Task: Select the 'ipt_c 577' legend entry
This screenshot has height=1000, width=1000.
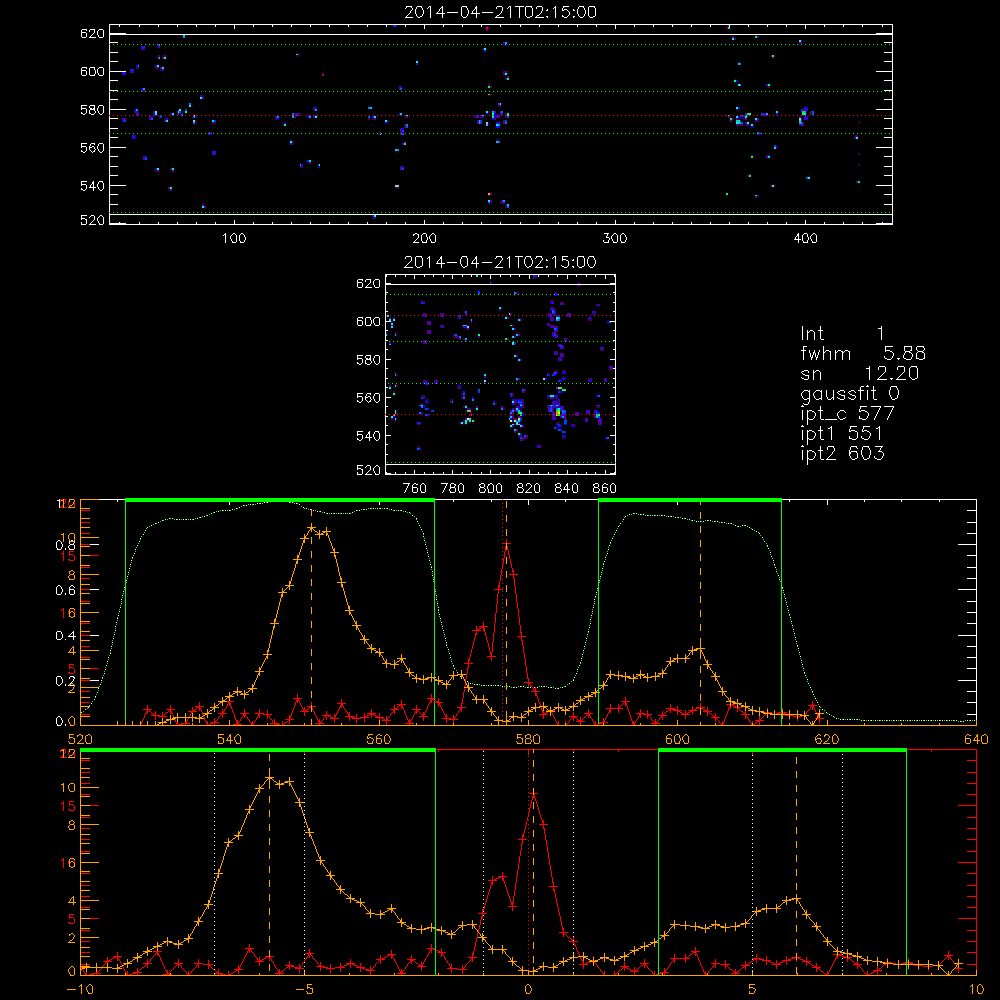Action: [x=848, y=414]
